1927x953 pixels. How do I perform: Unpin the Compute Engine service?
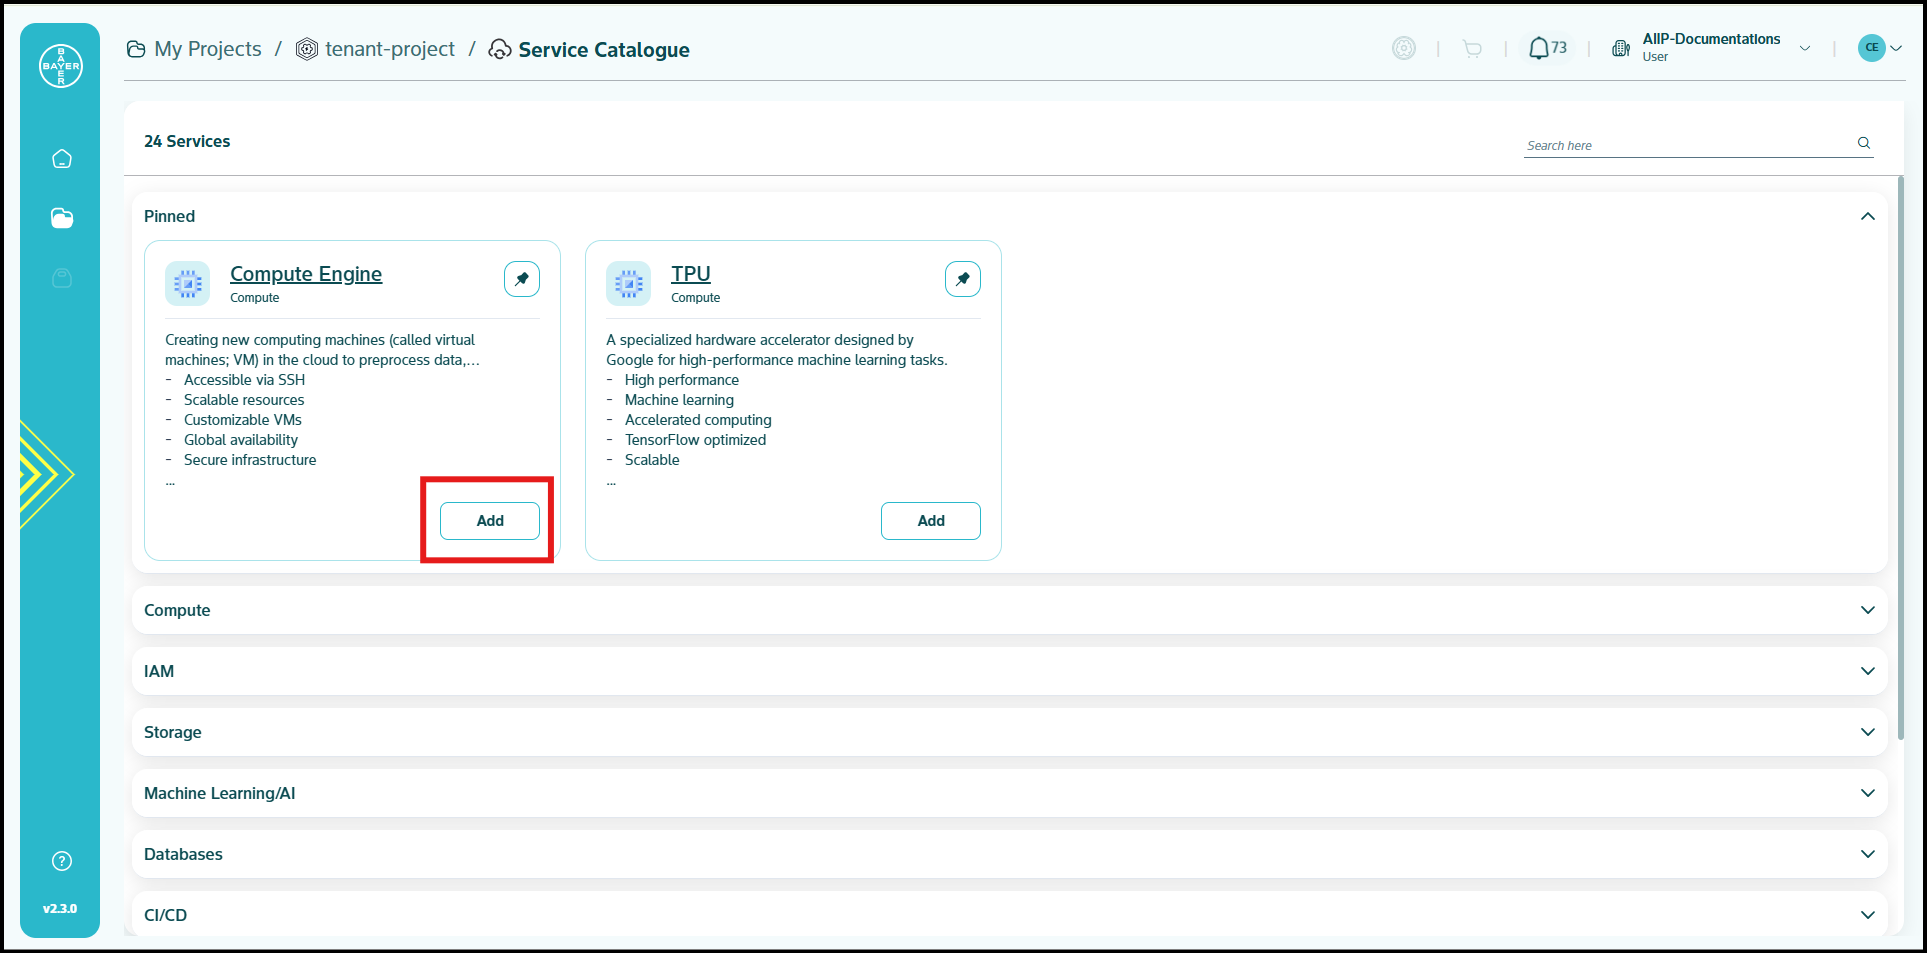tap(522, 279)
